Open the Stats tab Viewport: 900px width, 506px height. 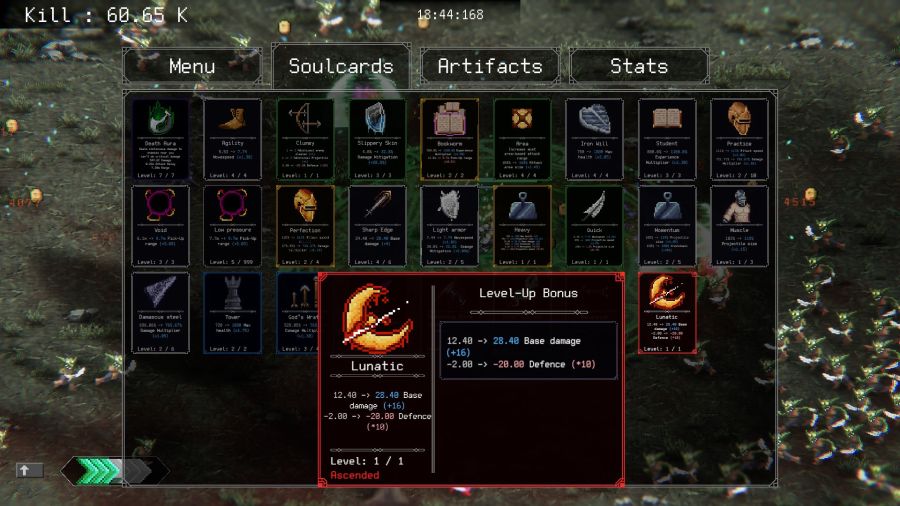[639, 66]
